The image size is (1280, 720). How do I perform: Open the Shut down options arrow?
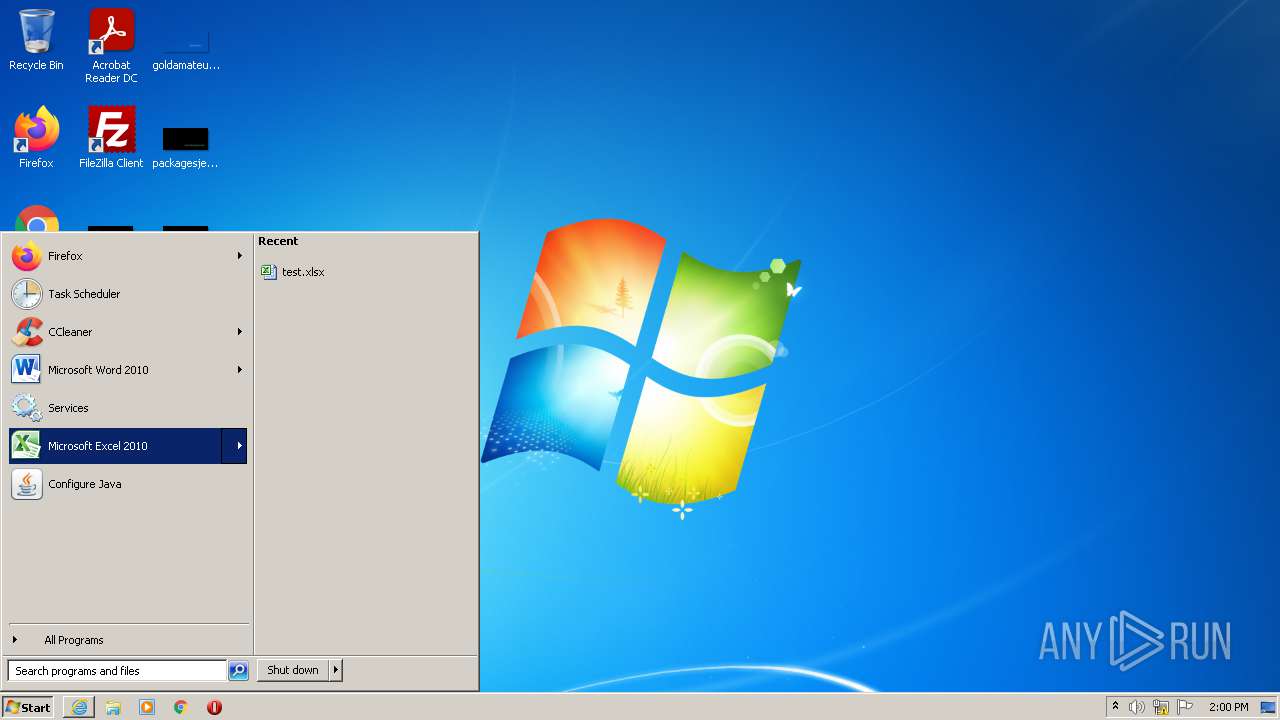[x=336, y=670]
